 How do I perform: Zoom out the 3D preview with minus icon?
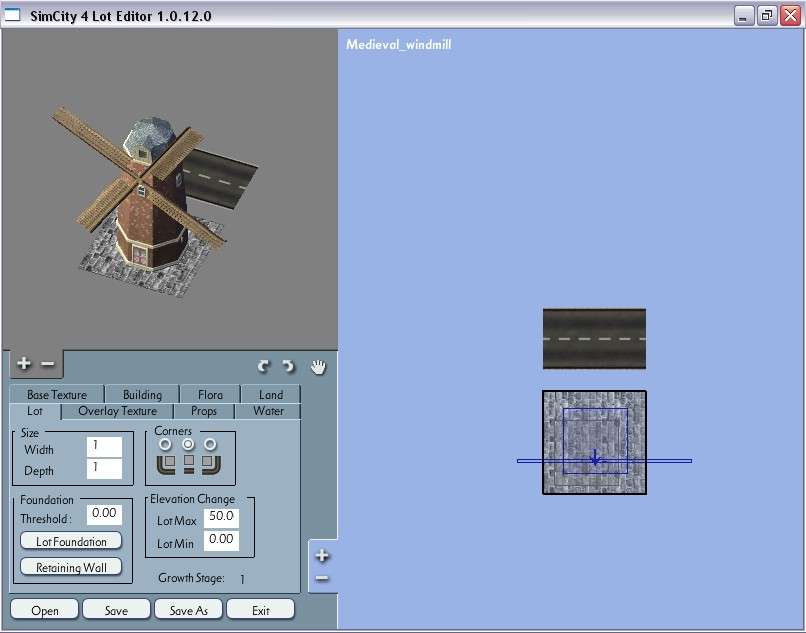click(x=47, y=364)
